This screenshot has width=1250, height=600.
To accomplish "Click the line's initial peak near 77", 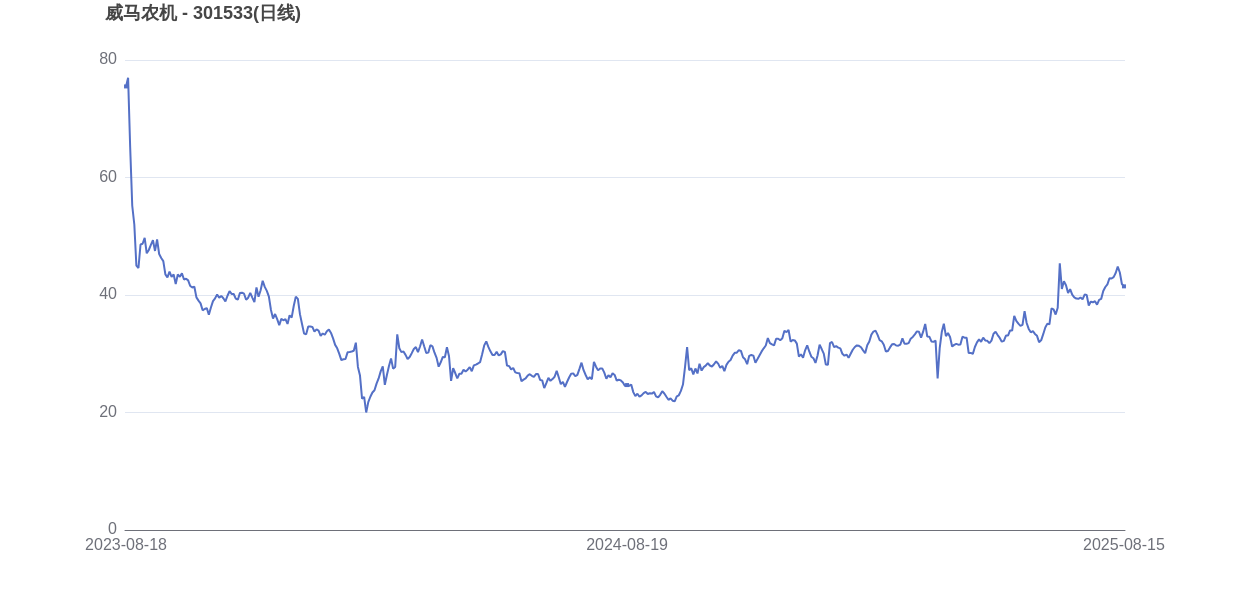I will coord(128,79).
